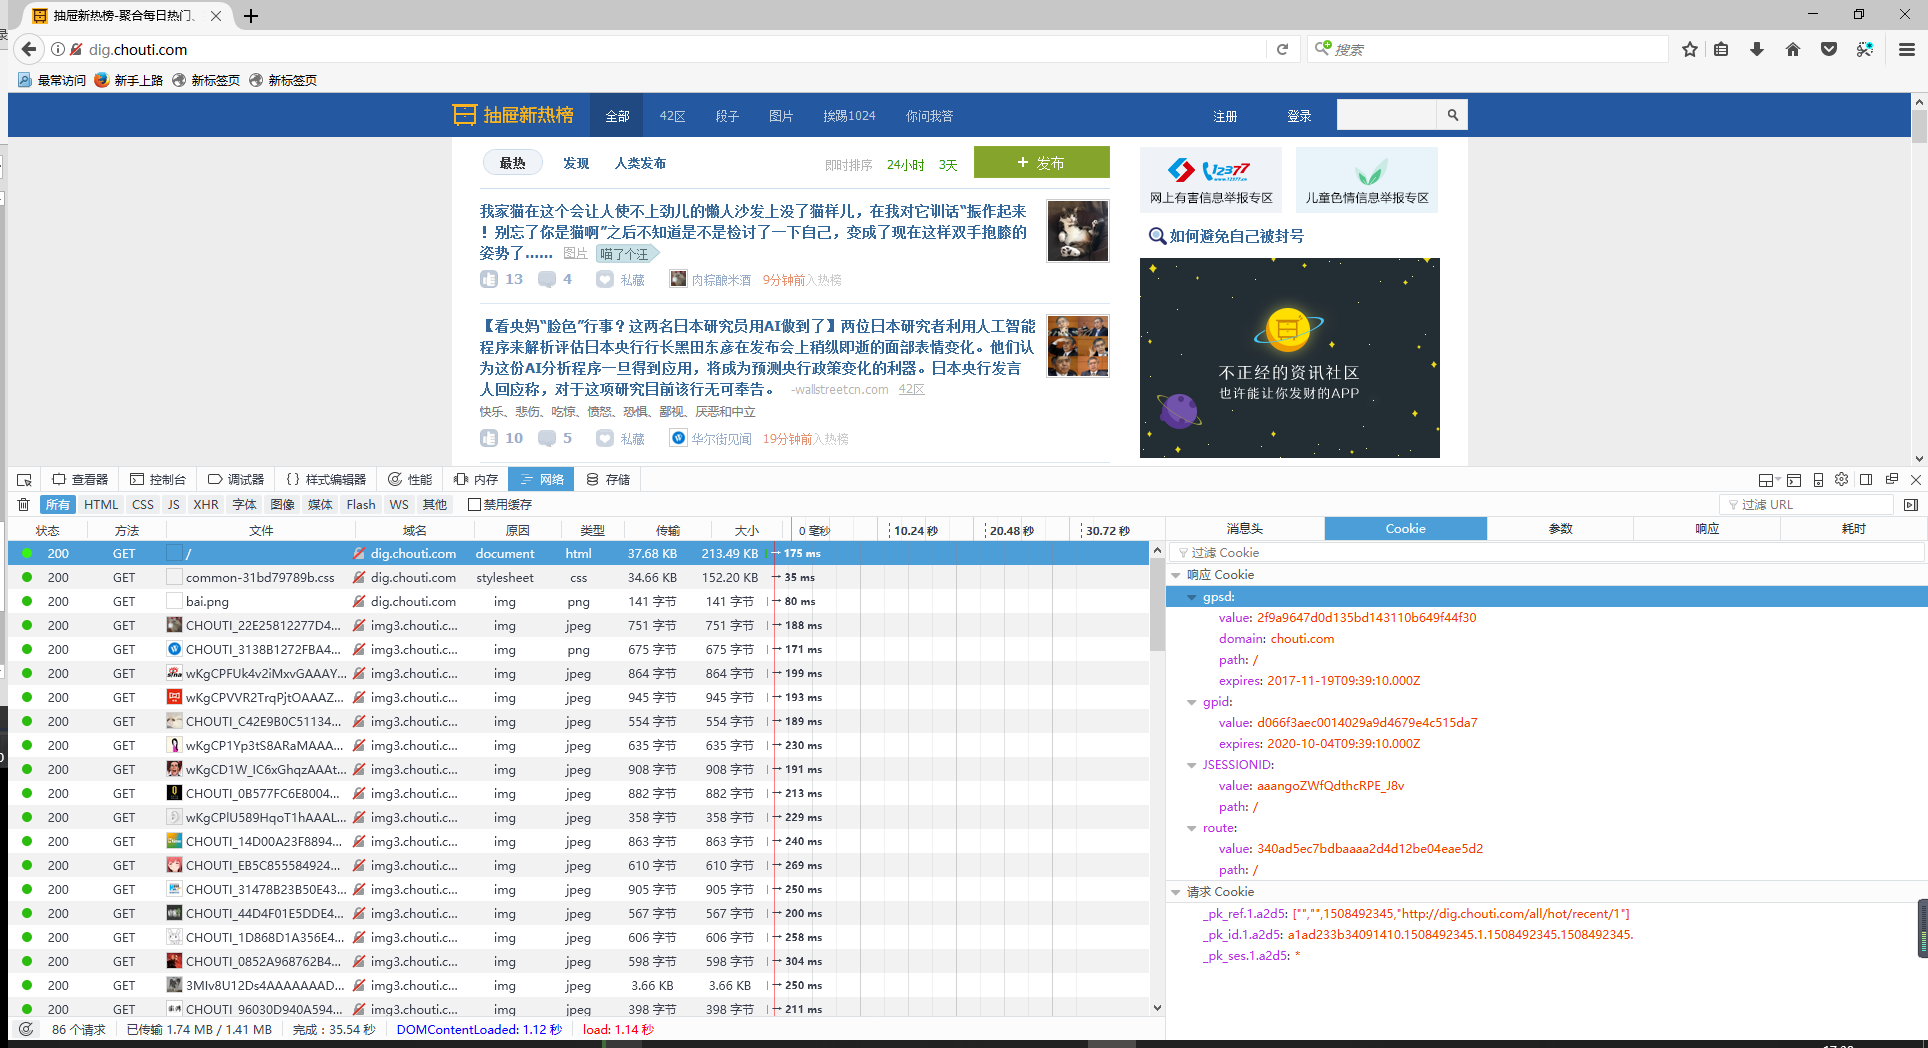Toggle the network details pane icon

1911,505
